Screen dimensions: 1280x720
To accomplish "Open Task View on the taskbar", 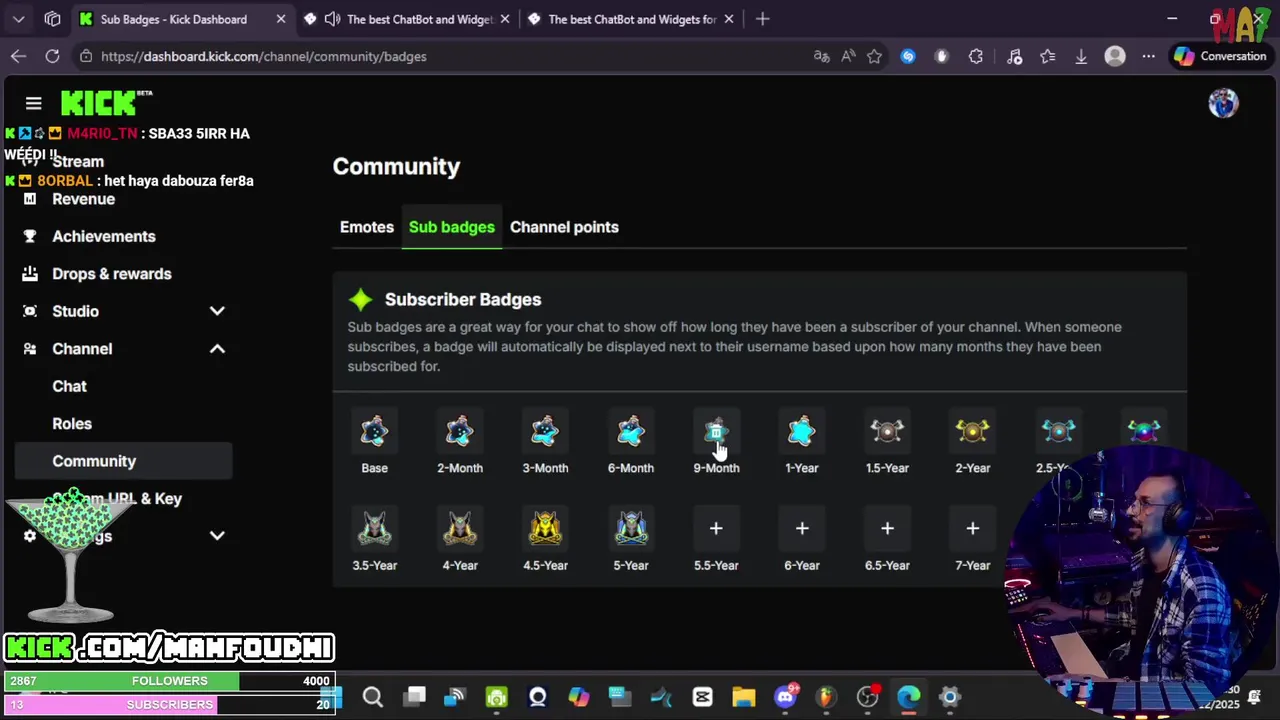I will coord(415,697).
